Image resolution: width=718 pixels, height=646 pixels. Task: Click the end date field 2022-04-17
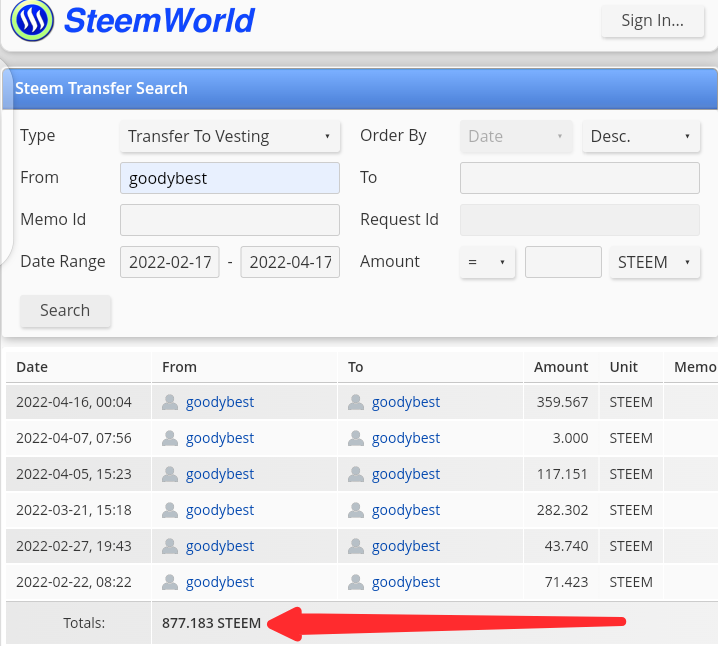point(290,262)
